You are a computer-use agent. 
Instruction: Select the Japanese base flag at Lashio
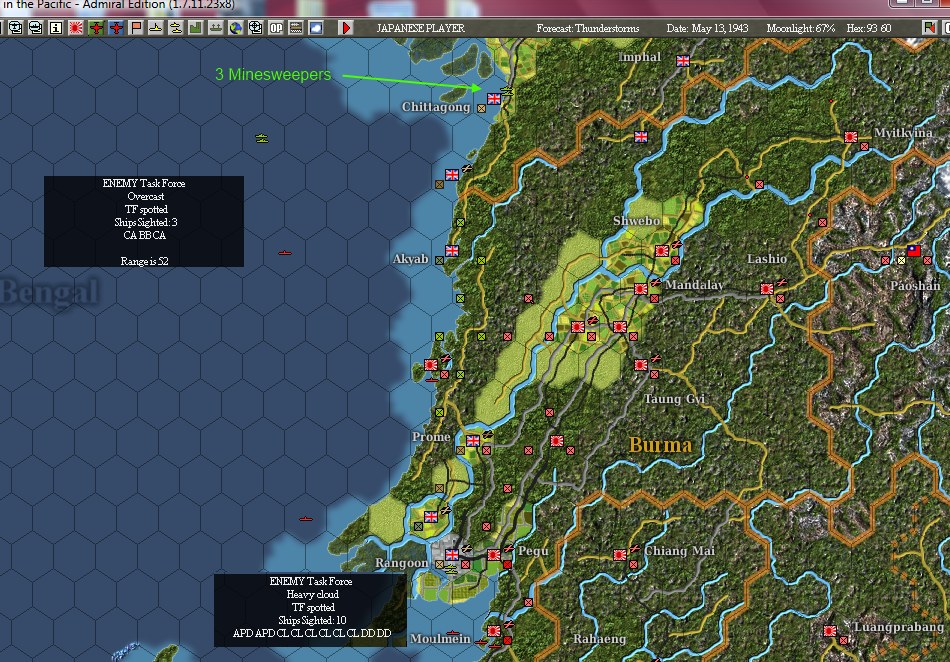pyautogui.click(x=766, y=289)
